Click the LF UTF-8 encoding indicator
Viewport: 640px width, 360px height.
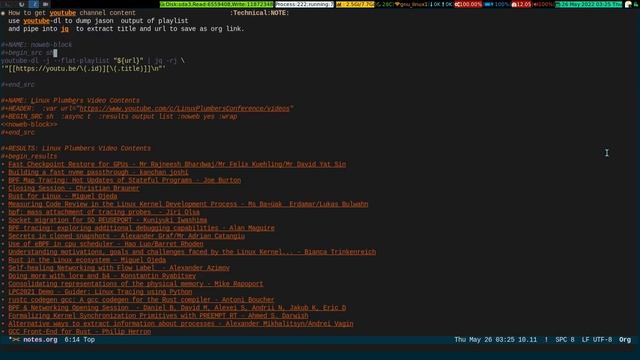click(597, 340)
